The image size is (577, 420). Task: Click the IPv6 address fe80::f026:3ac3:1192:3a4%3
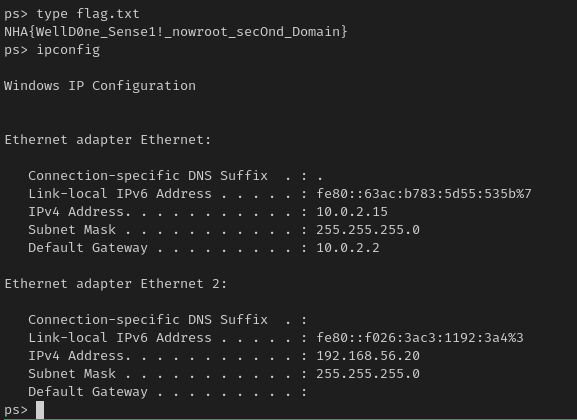420,338
